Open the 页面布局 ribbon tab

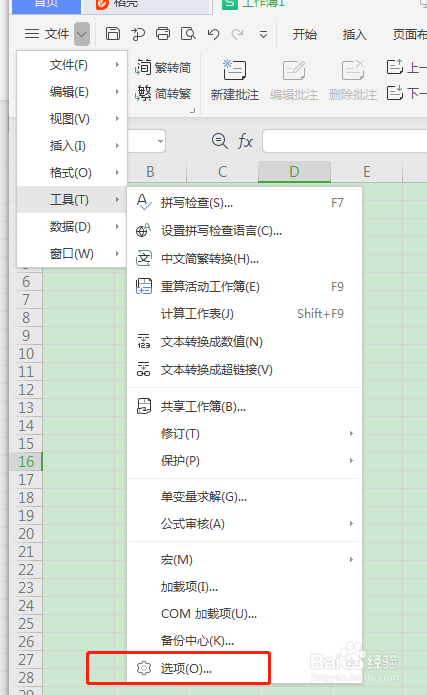tap(410, 34)
